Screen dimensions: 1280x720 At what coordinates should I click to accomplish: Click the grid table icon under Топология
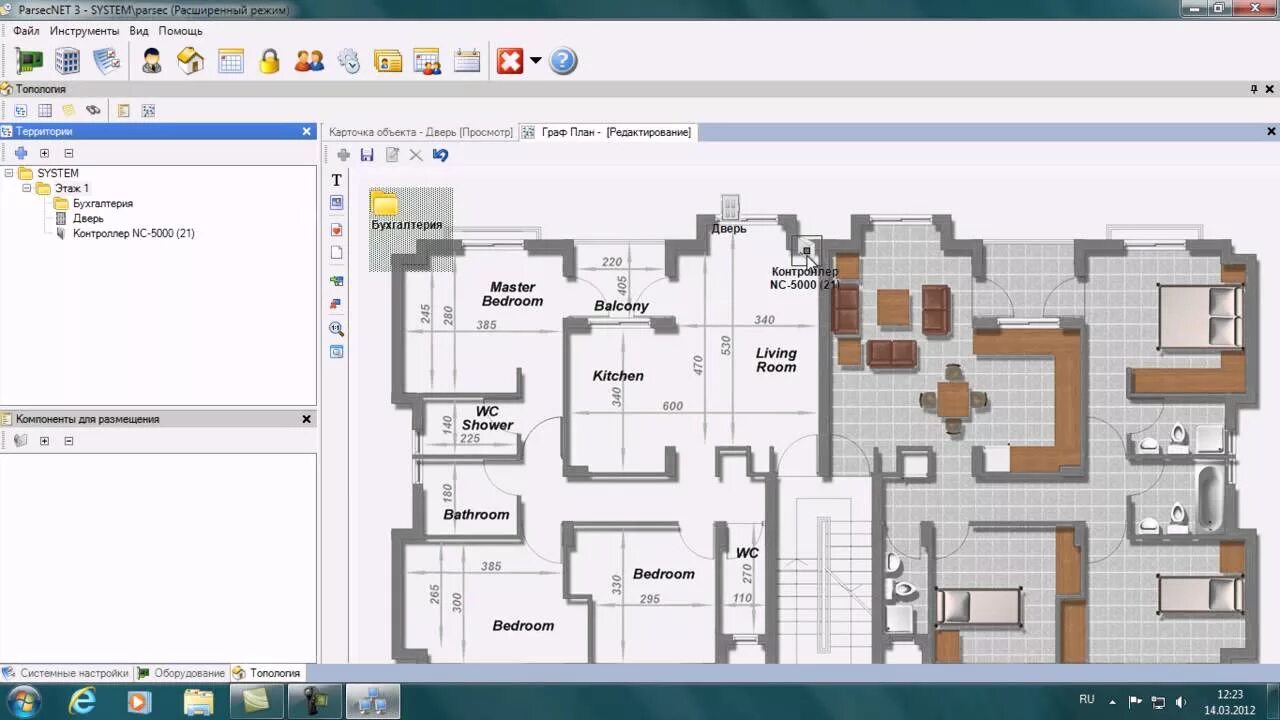[x=45, y=111]
